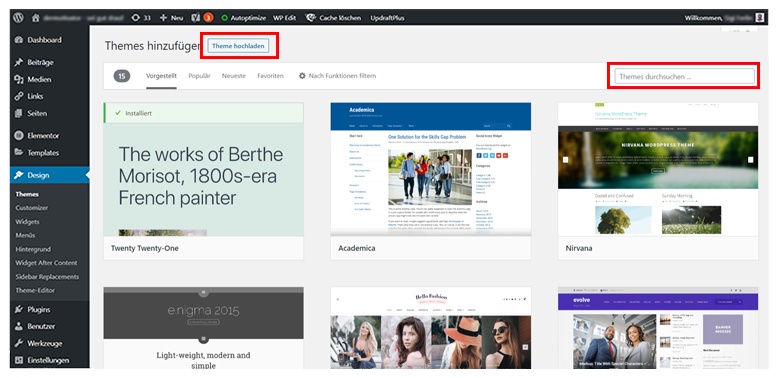
Task: Select the Design menu in the sidebar
Action: [50, 175]
